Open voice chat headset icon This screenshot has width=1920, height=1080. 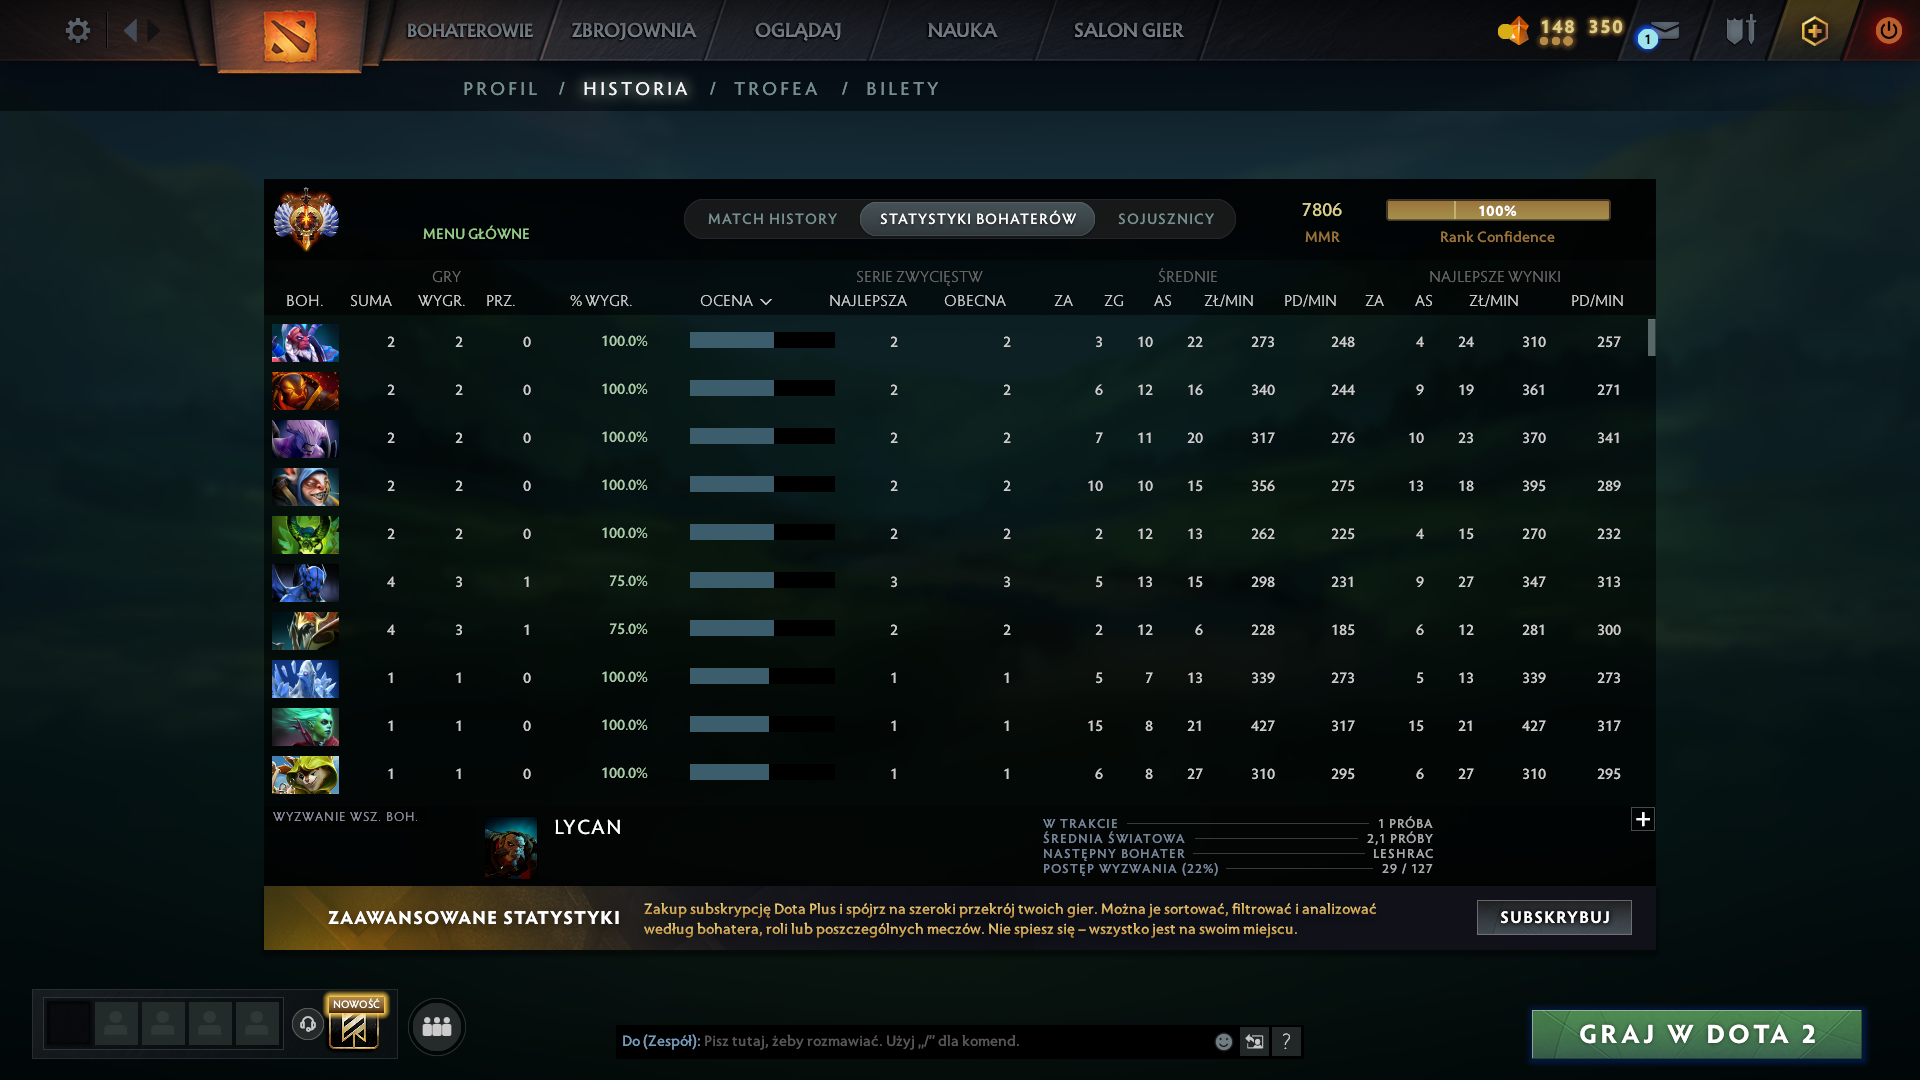point(308,1024)
